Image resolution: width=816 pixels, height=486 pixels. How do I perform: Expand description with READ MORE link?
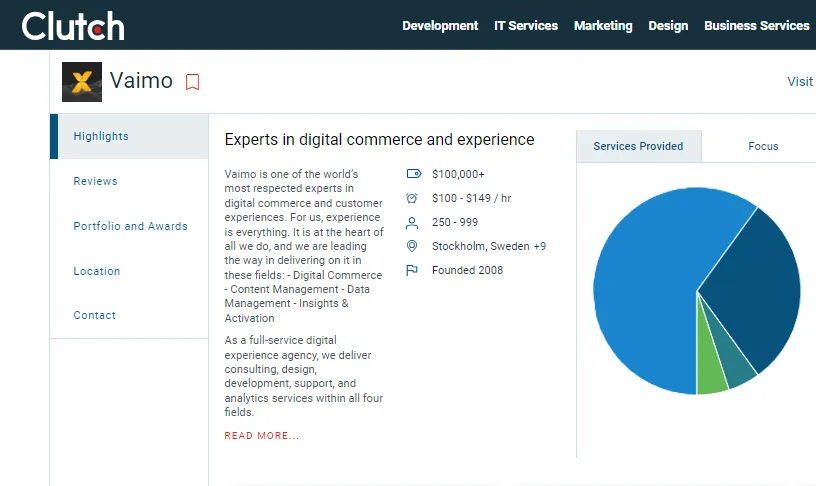(x=262, y=436)
